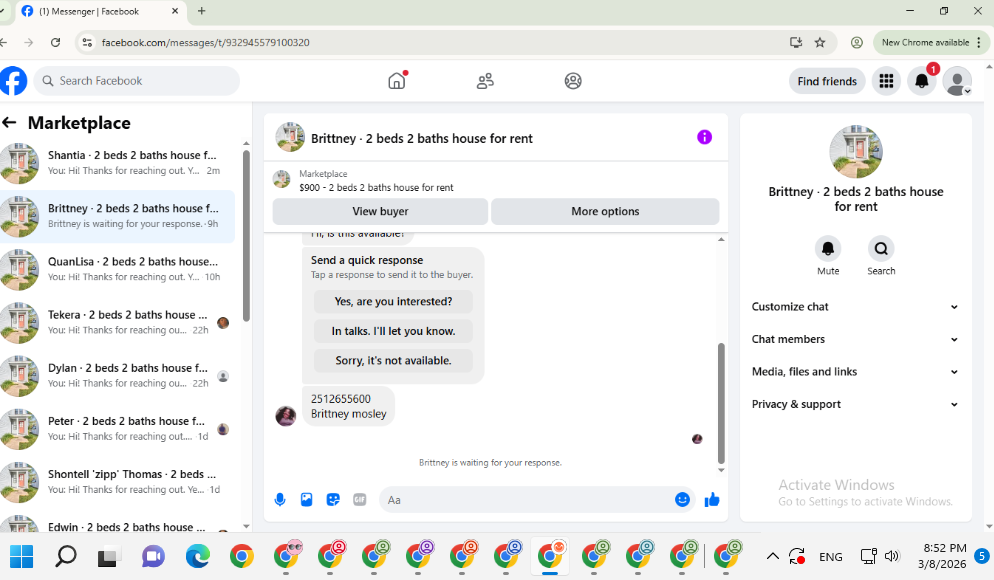Click the back arrow beside Marketplace
This screenshot has width=994, height=580.
[x=9, y=122]
